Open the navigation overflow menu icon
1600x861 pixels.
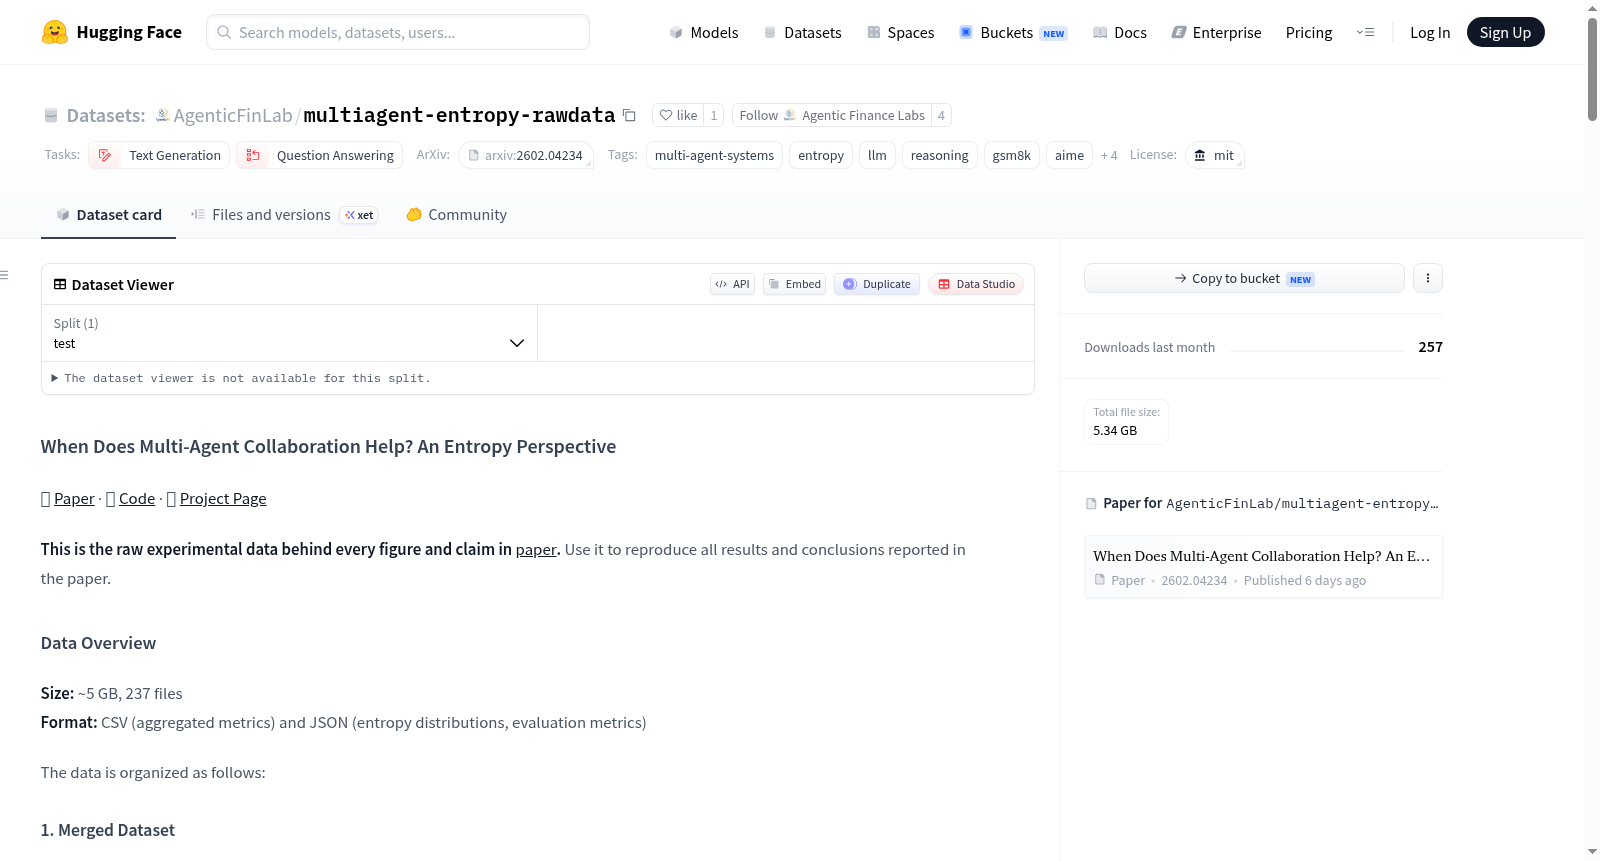coord(1365,32)
